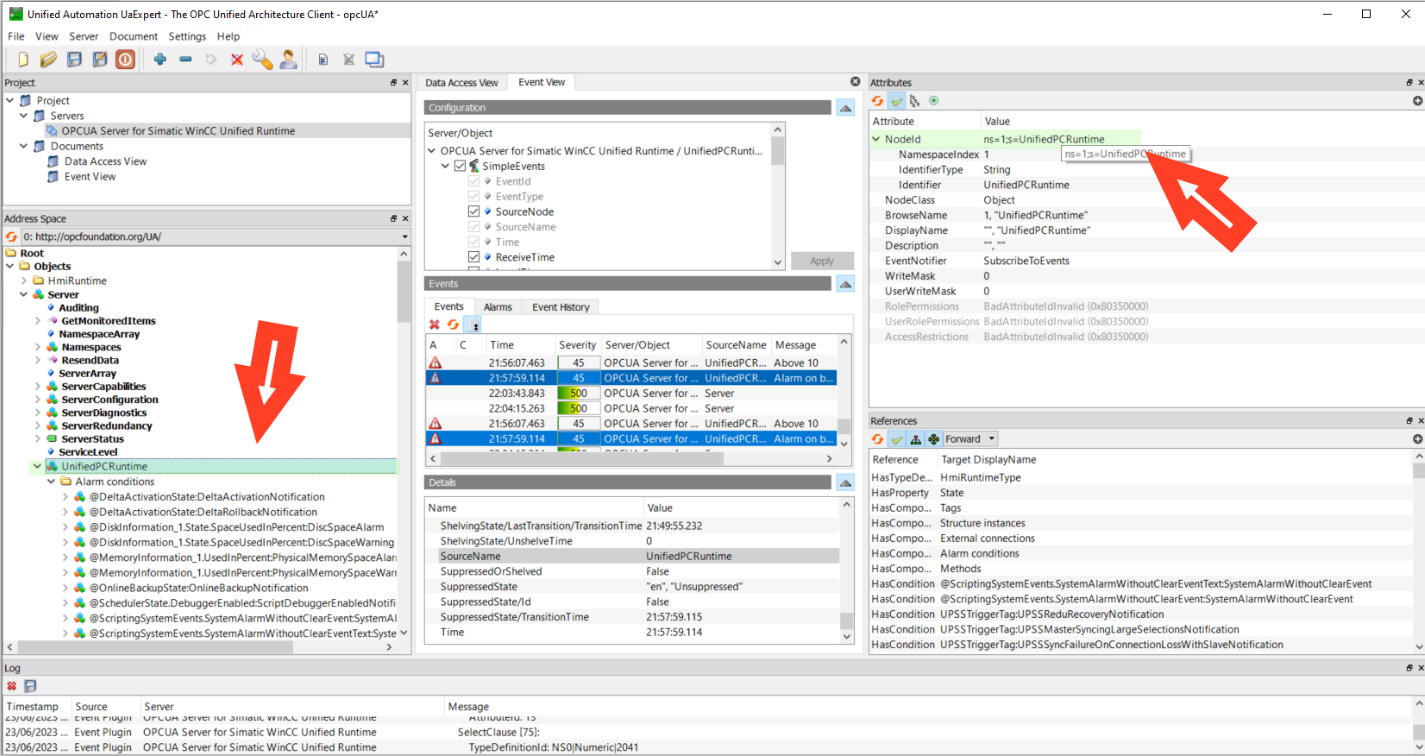
Task: Collapse the Events section with its arrow button
Action: point(845,284)
